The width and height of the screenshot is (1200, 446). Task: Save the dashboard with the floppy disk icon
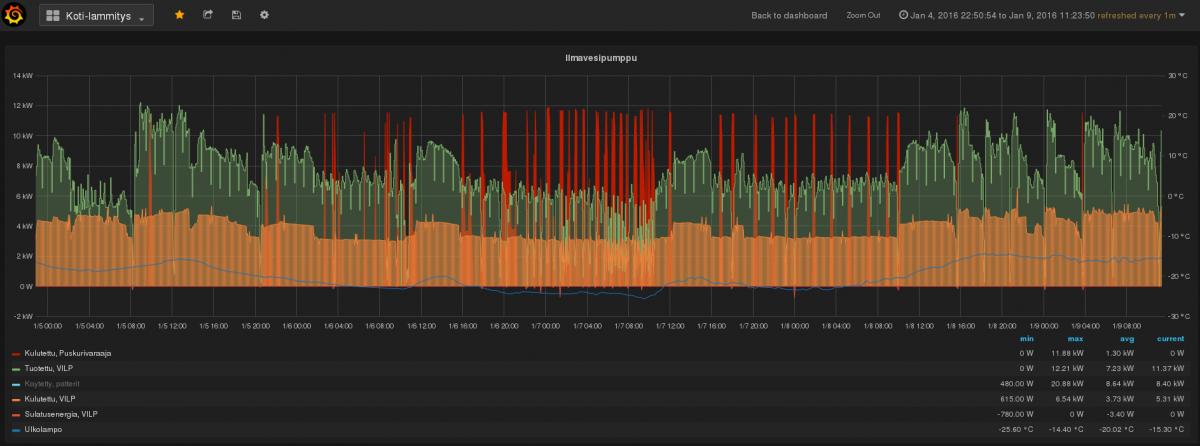(x=236, y=15)
